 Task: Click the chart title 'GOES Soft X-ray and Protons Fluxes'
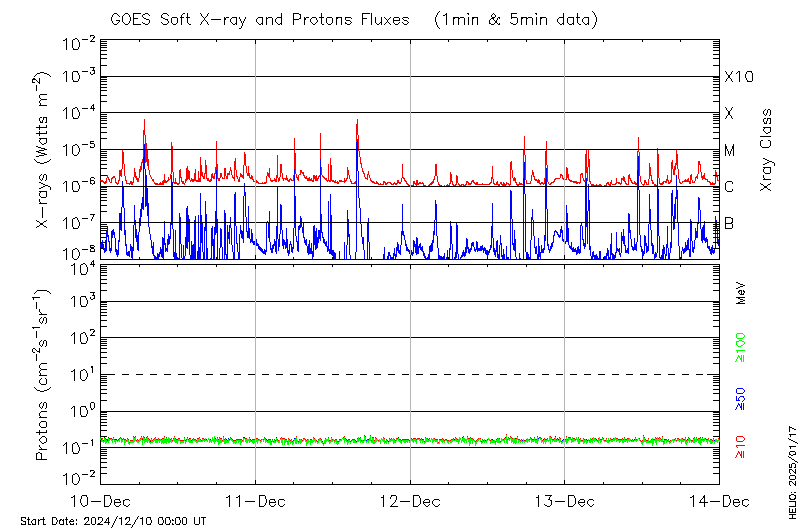click(258, 19)
